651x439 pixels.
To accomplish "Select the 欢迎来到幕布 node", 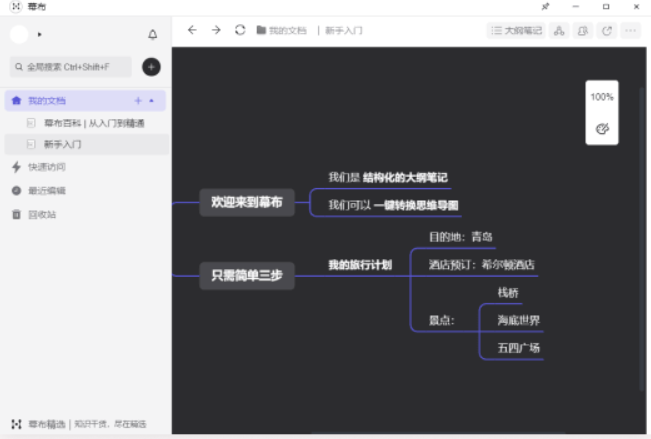I will click(x=247, y=202).
